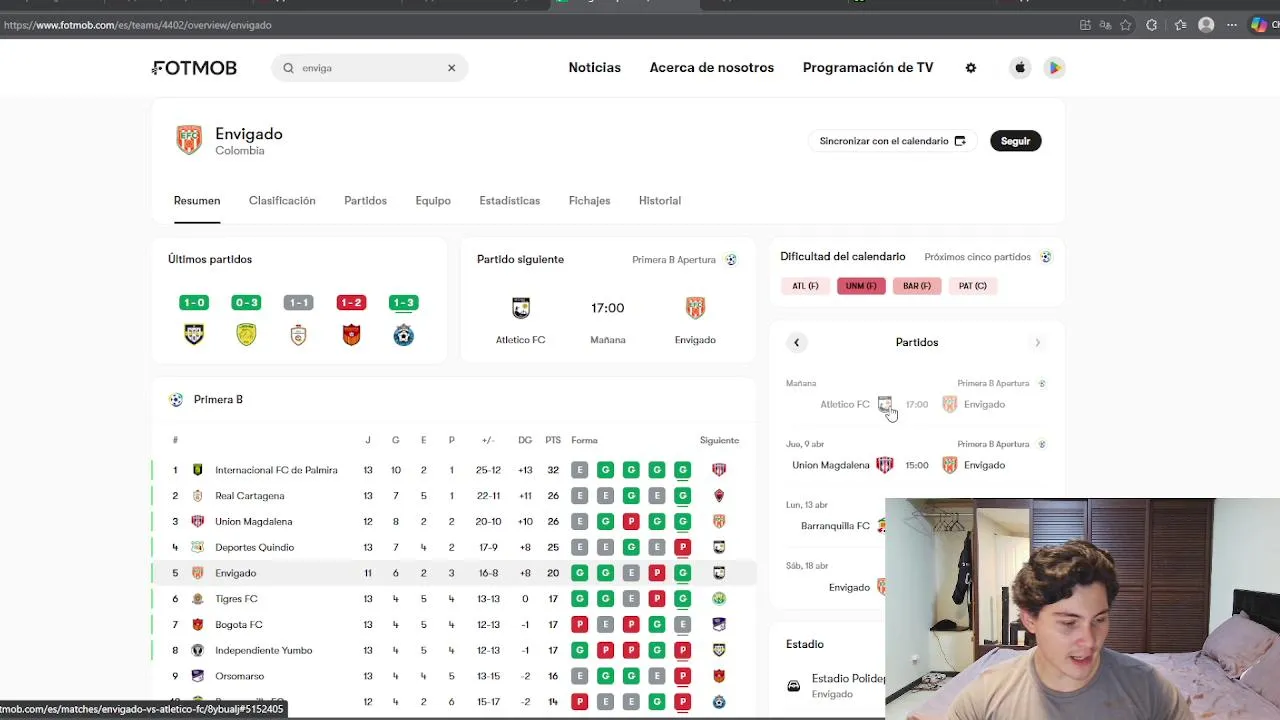
Task: Switch to the Fichajes tab
Action: click(589, 201)
